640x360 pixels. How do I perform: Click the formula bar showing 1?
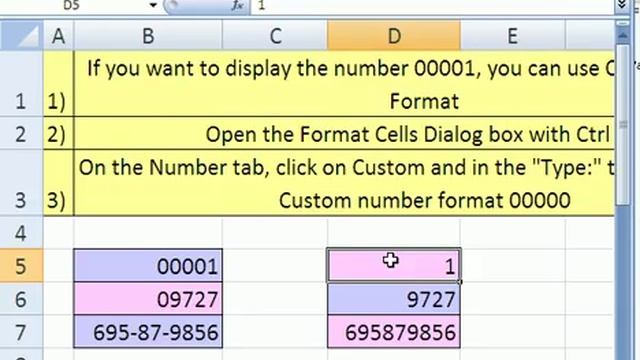433,6
